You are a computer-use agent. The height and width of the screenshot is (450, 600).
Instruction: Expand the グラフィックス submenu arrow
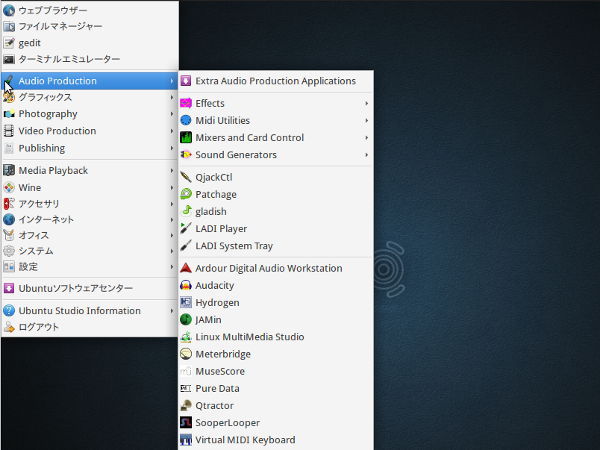(172, 97)
